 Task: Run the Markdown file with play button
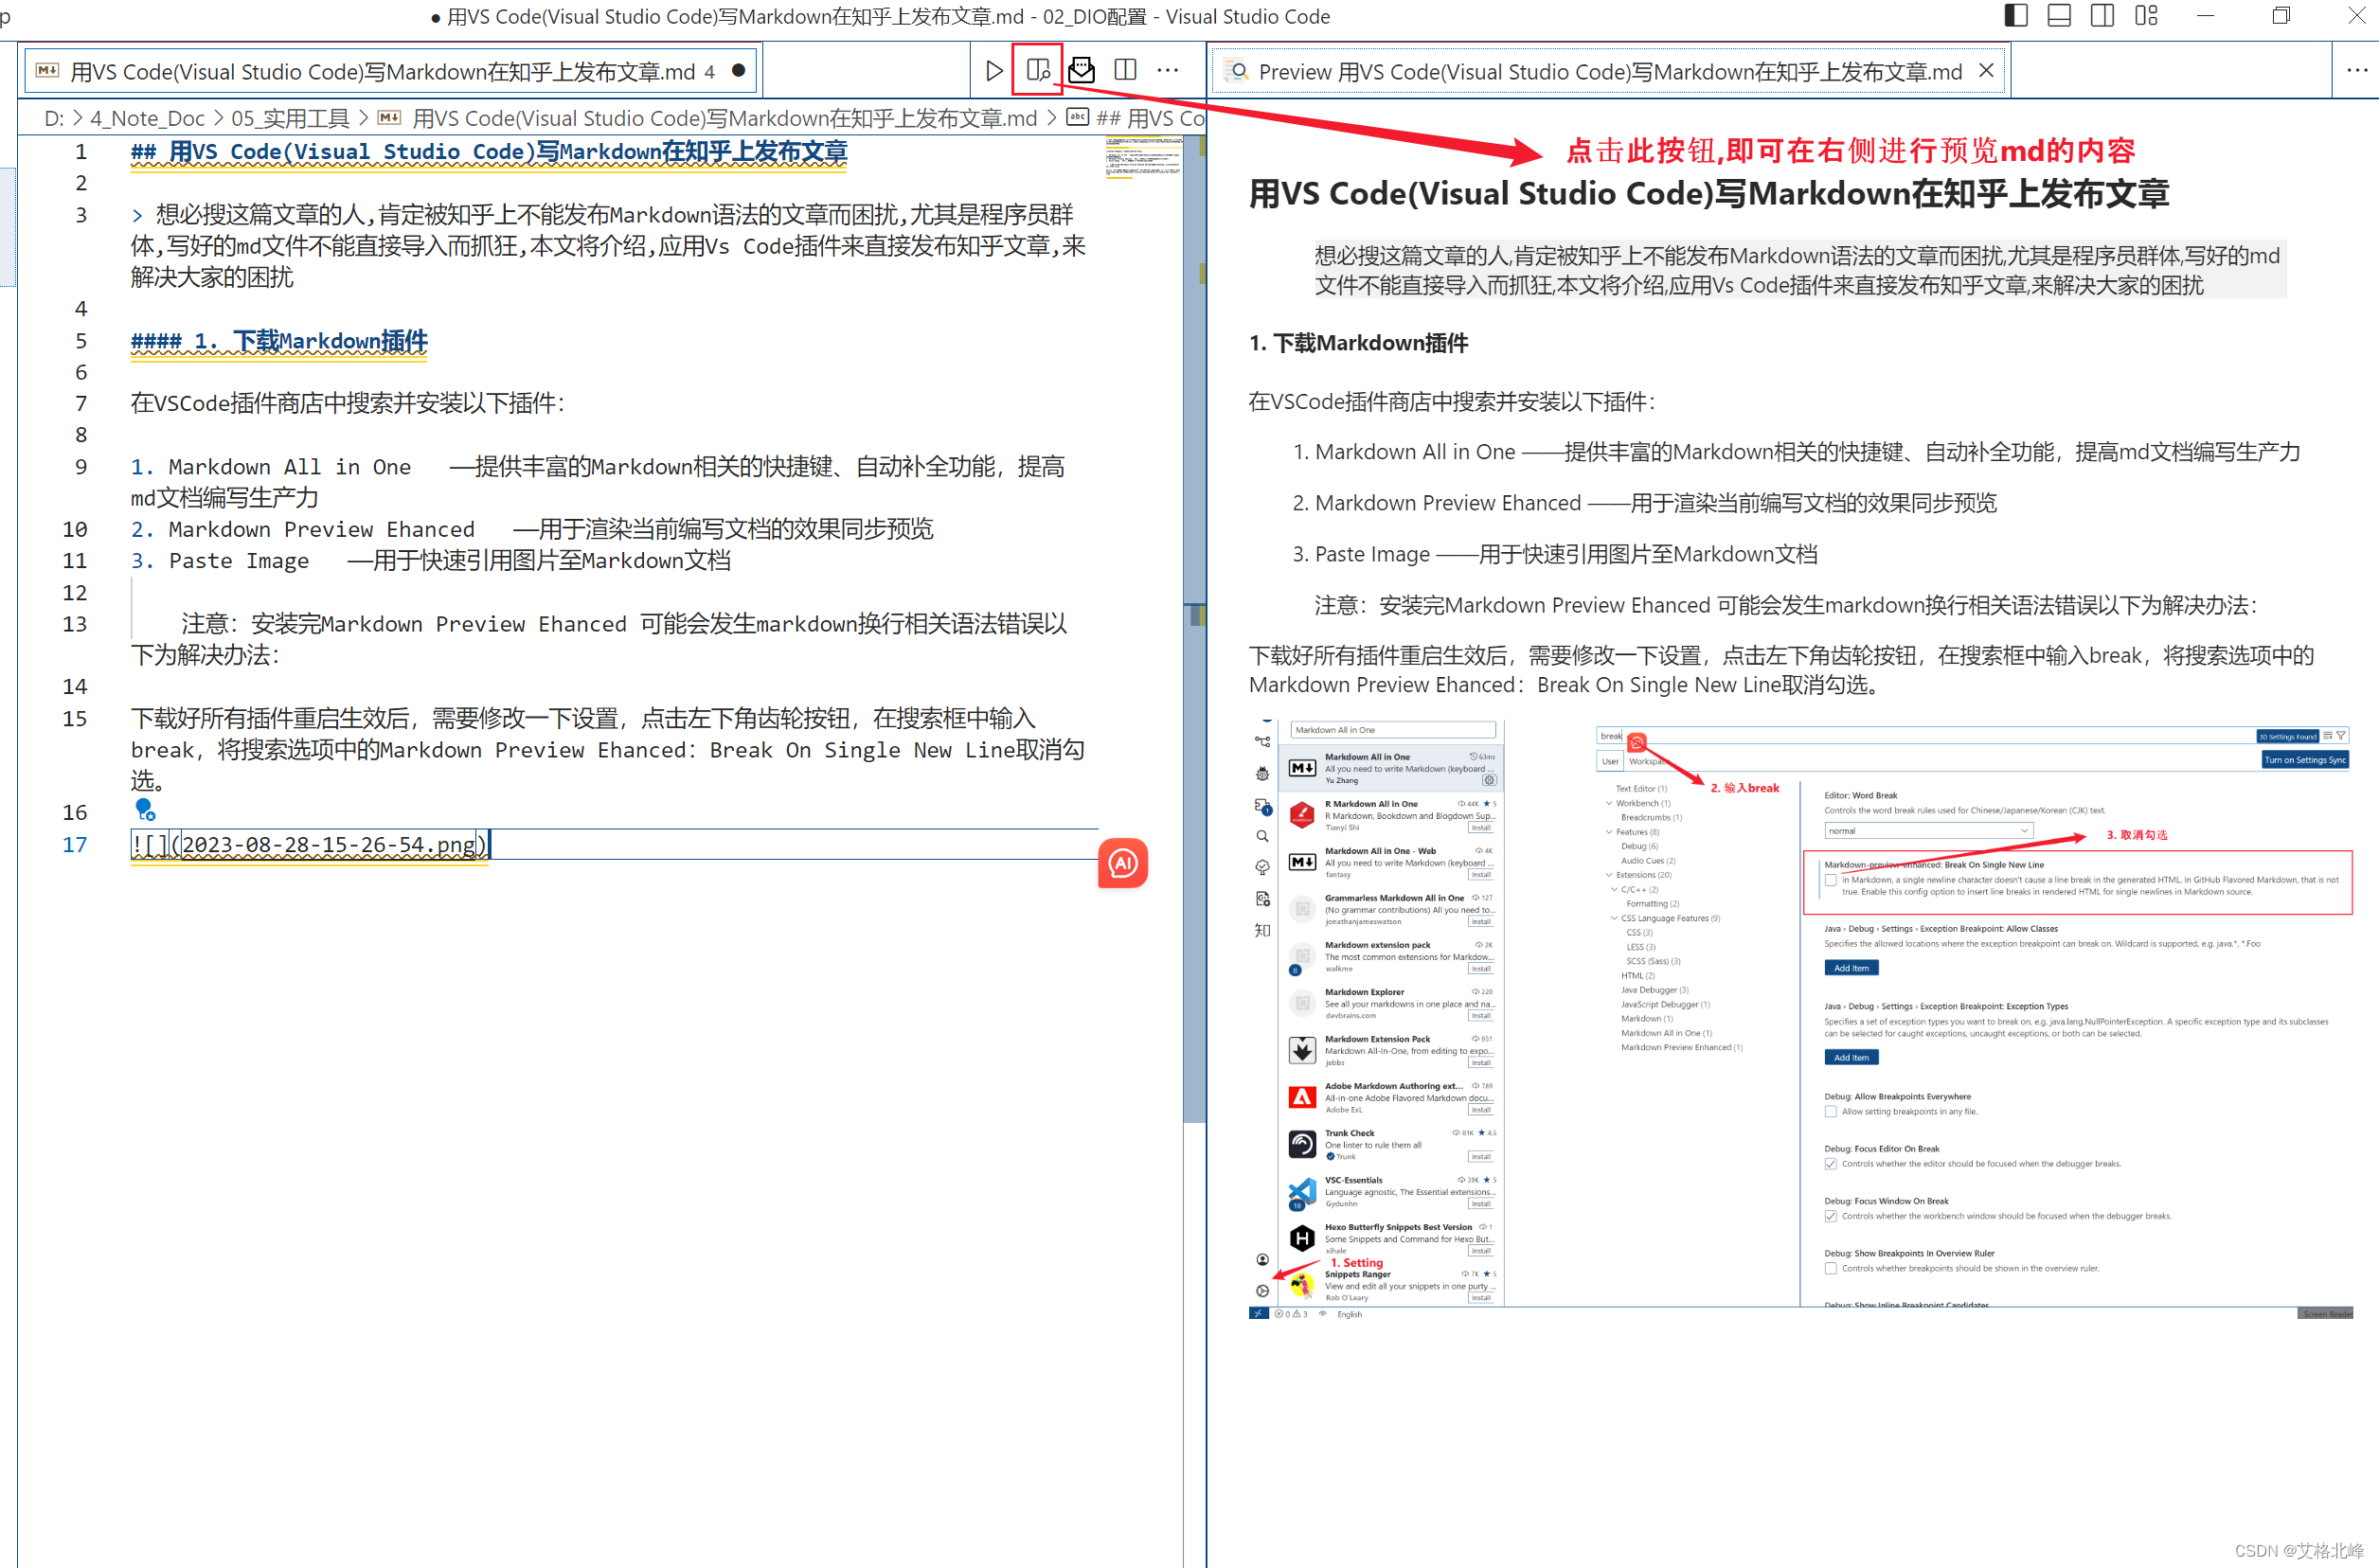point(993,71)
